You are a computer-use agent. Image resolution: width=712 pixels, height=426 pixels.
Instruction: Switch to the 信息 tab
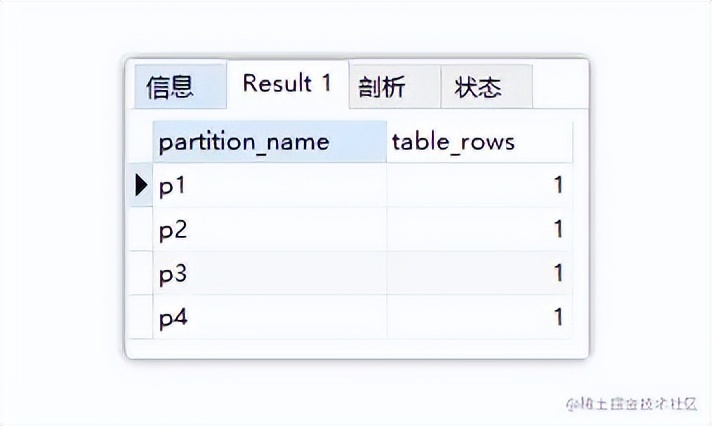point(180,86)
